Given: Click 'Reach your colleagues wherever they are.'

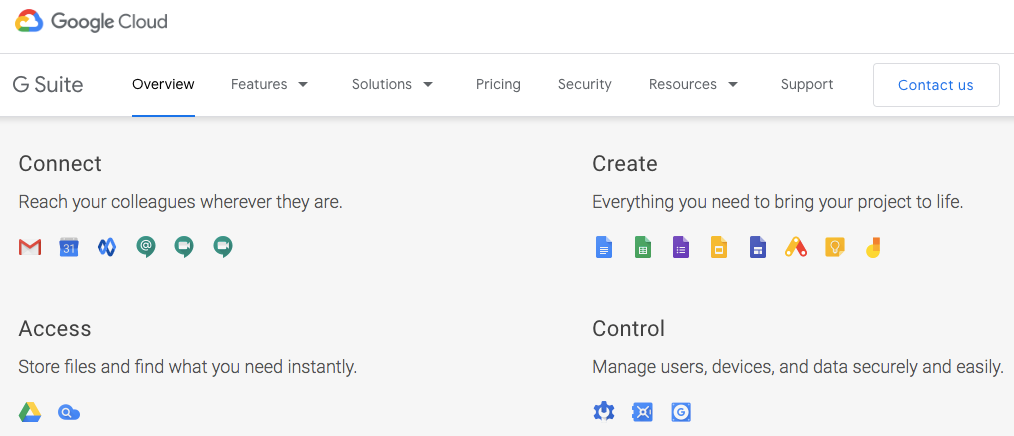Looking at the screenshot, I should [180, 202].
